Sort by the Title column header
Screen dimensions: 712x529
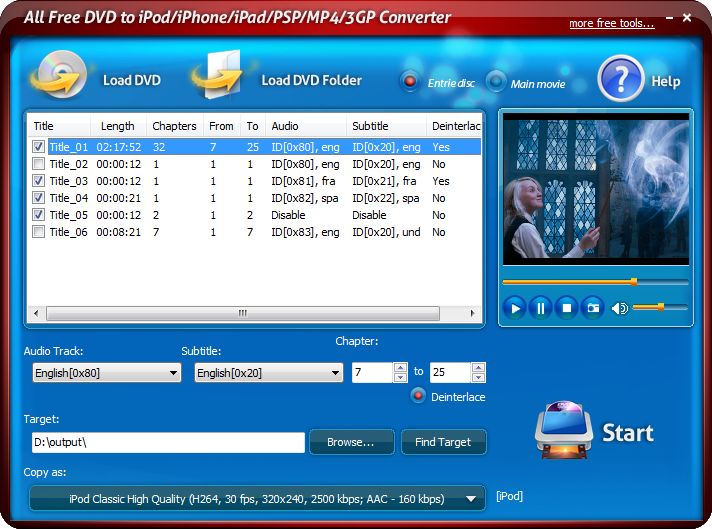click(59, 126)
